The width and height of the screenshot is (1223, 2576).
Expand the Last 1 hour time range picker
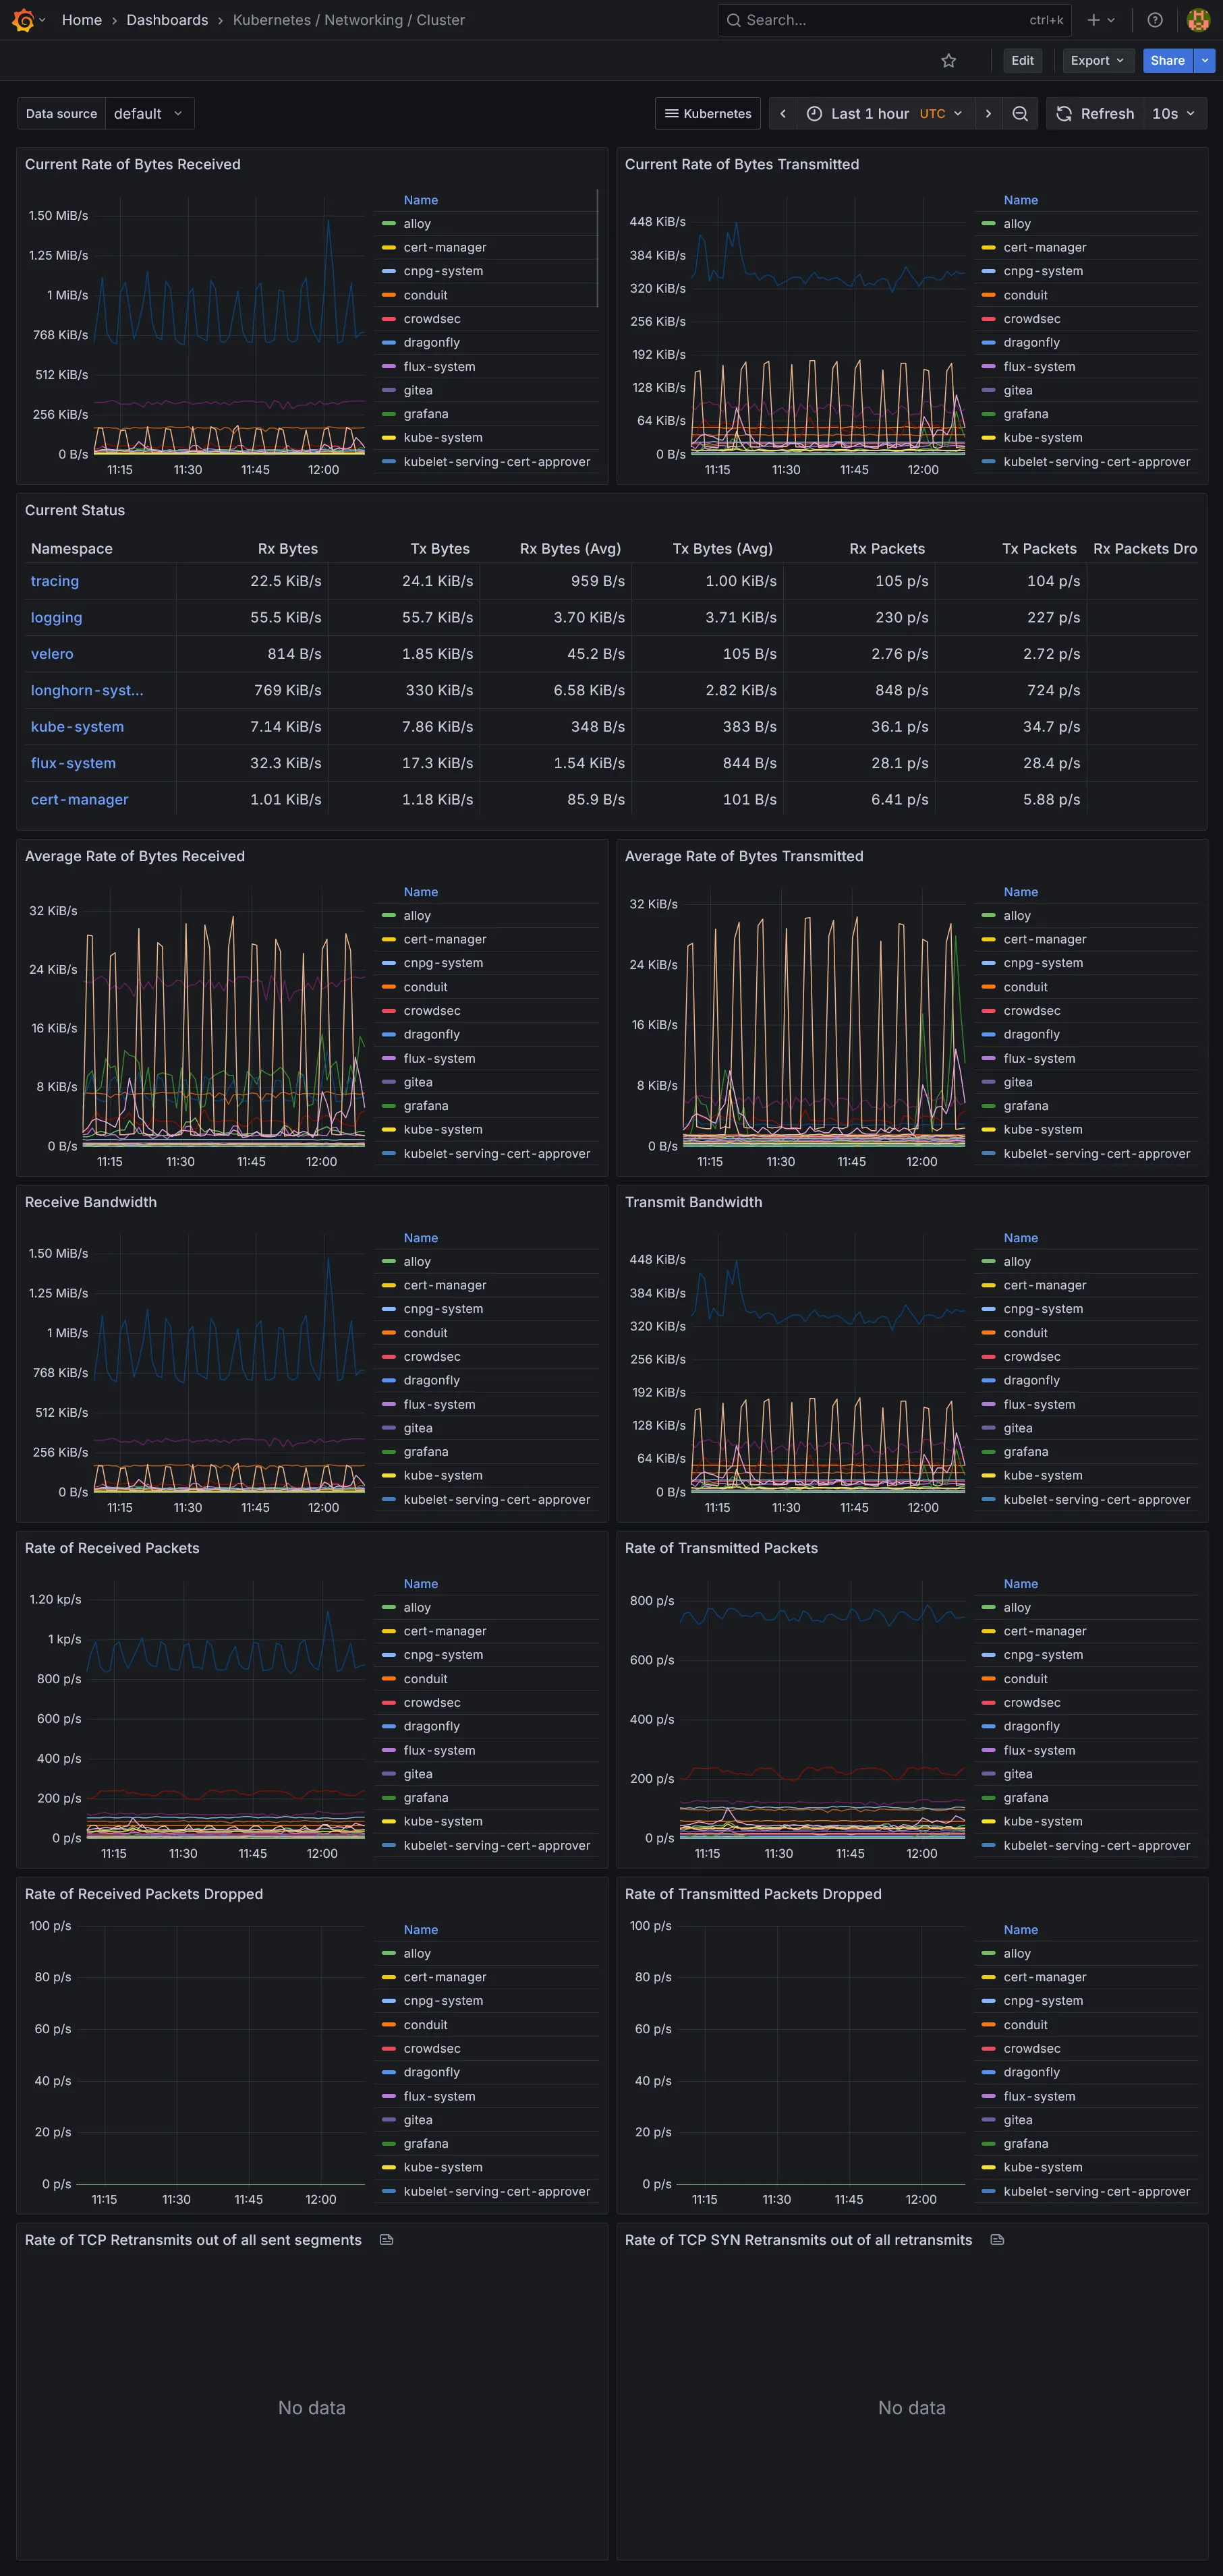pos(872,113)
